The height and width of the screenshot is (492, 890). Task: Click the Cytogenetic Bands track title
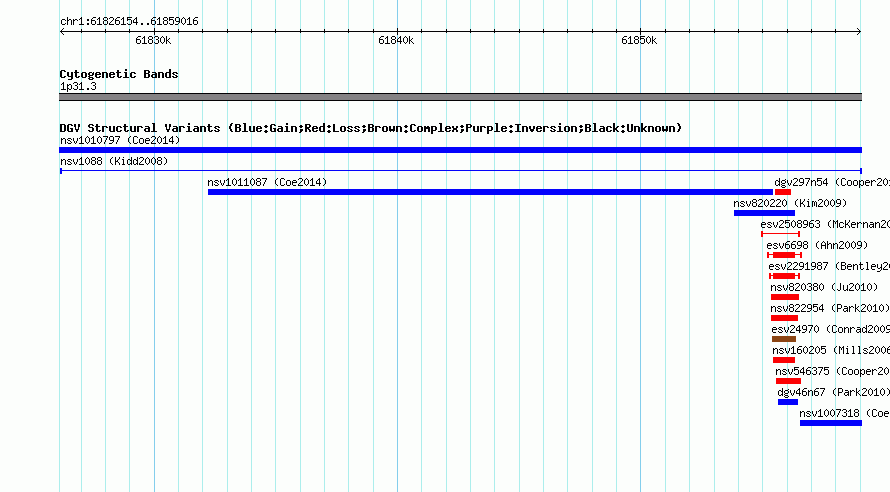tap(119, 74)
